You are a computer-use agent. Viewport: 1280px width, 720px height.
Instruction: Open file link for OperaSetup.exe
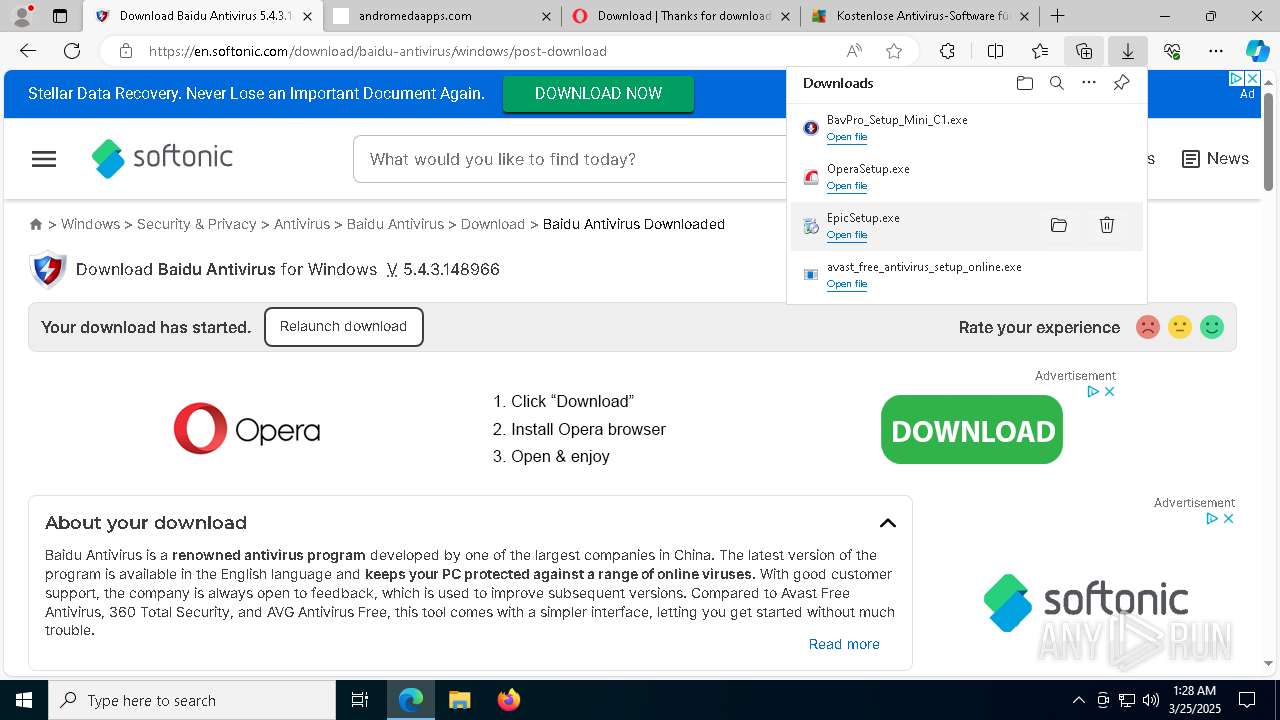click(847, 186)
